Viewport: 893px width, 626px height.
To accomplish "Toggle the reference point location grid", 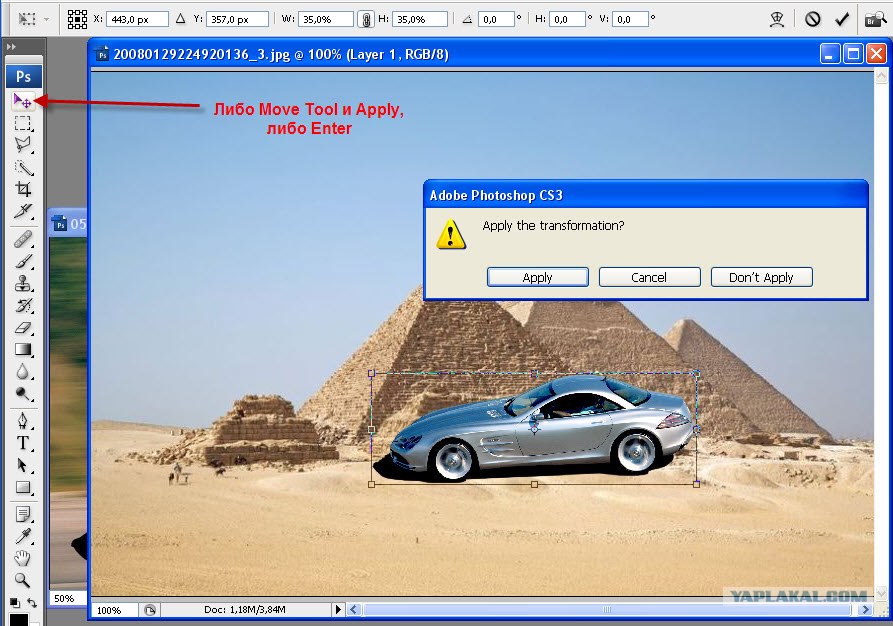I will pyautogui.click(x=77, y=19).
